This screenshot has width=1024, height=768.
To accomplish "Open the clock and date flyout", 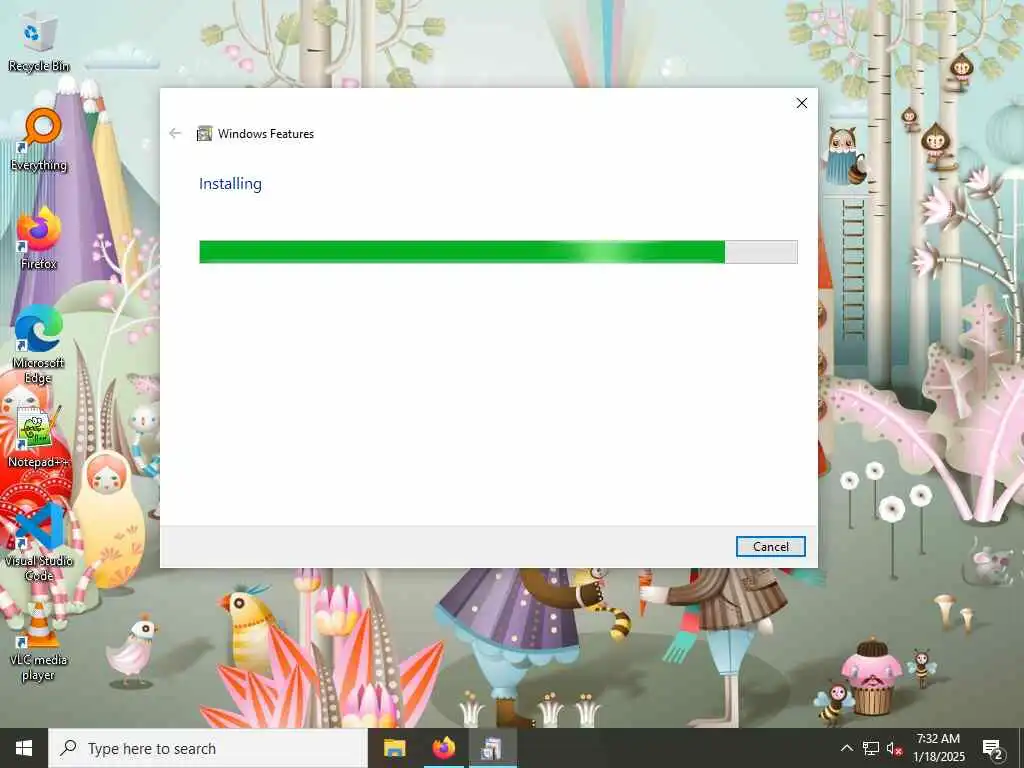I will 938,748.
